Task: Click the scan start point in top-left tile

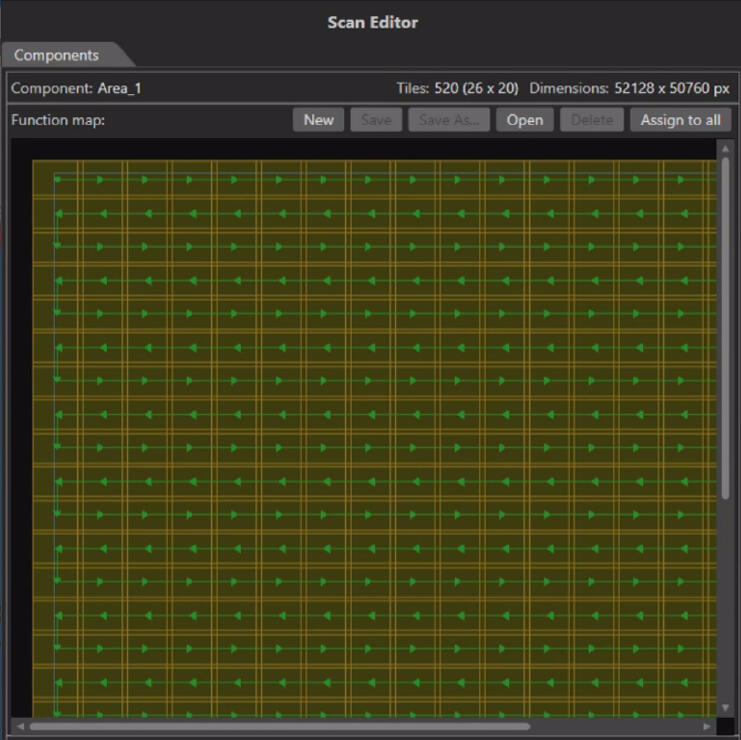Action: point(57,180)
